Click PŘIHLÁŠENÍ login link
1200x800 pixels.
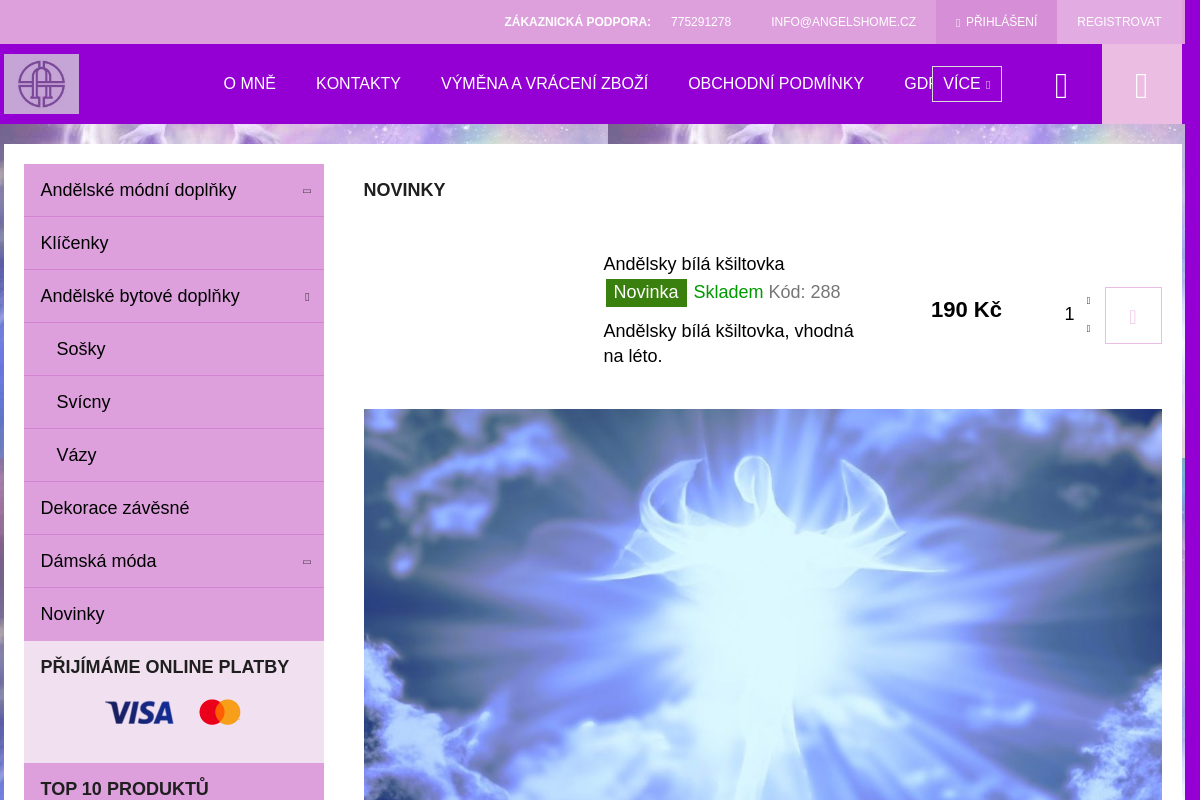(x=996, y=22)
